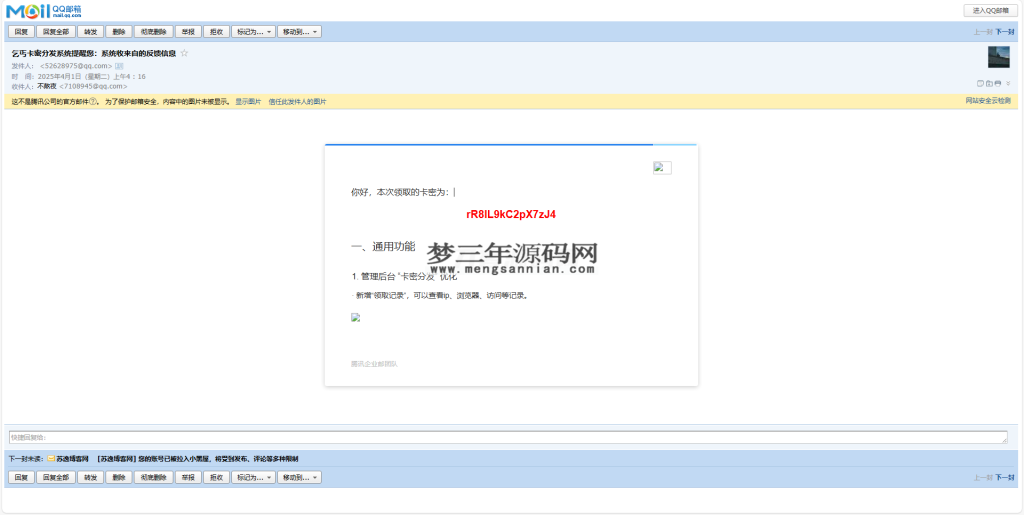The image size is (1024, 515).
Task: Click 显示图片 link
Action: [248, 102]
